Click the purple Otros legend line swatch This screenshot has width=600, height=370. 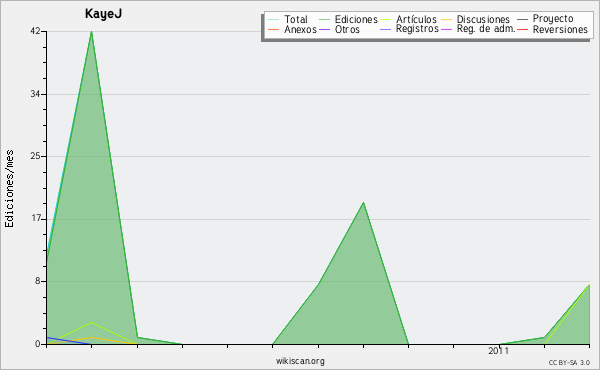324,29
